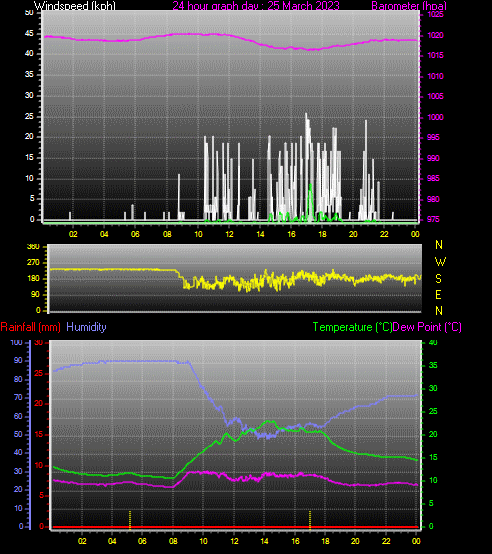Click the yellow dotted marker near hour 17
Viewport: 492px width, 554px height.
pyautogui.click(x=310, y=520)
